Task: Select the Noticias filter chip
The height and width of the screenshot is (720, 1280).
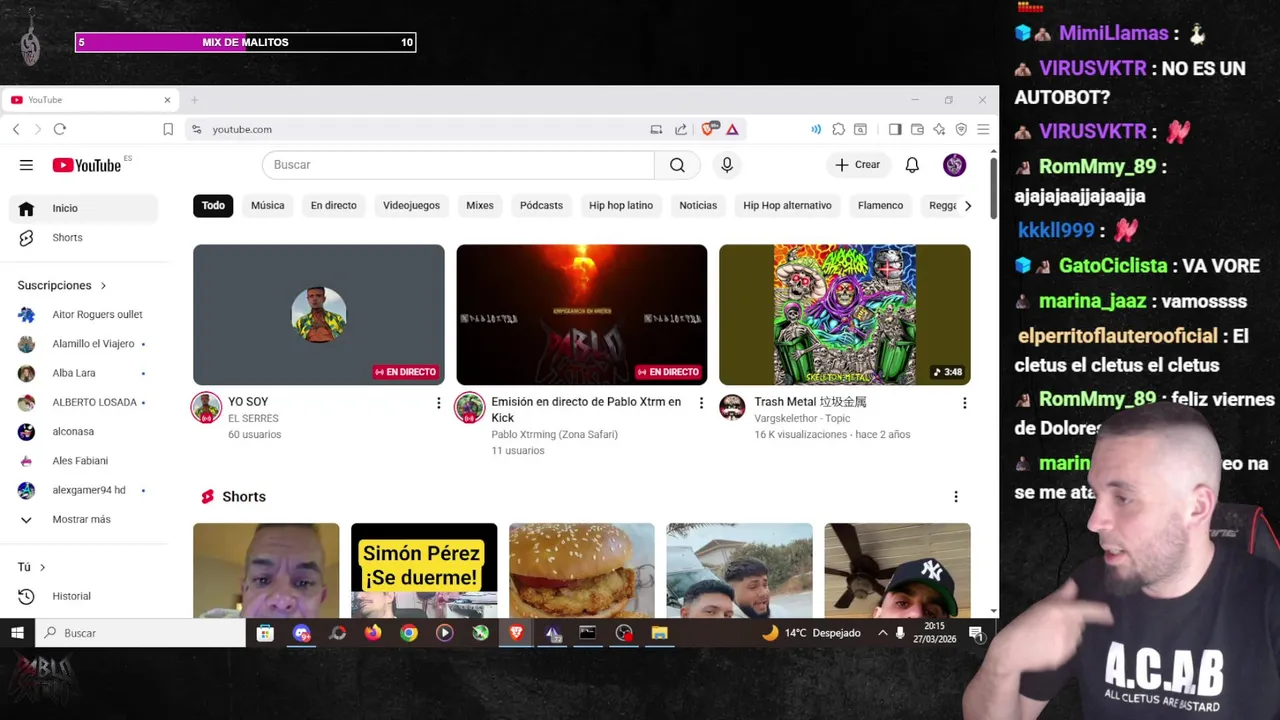Action: tap(698, 205)
